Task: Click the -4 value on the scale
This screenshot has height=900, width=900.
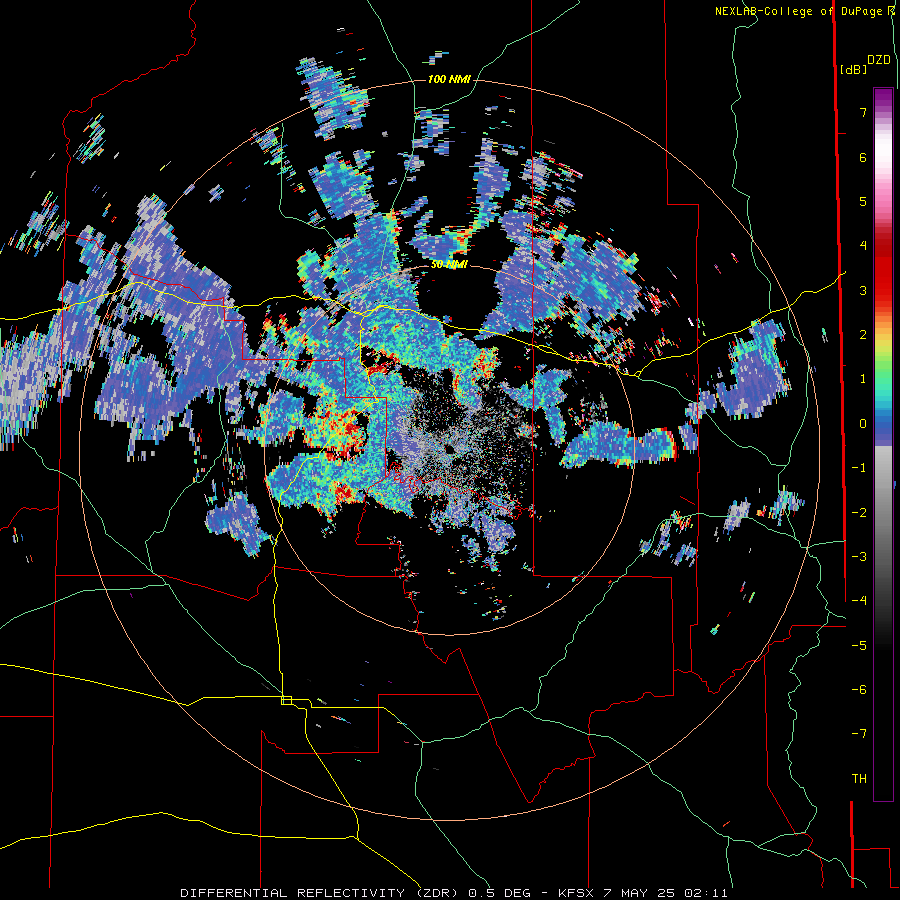Action: pos(859,601)
